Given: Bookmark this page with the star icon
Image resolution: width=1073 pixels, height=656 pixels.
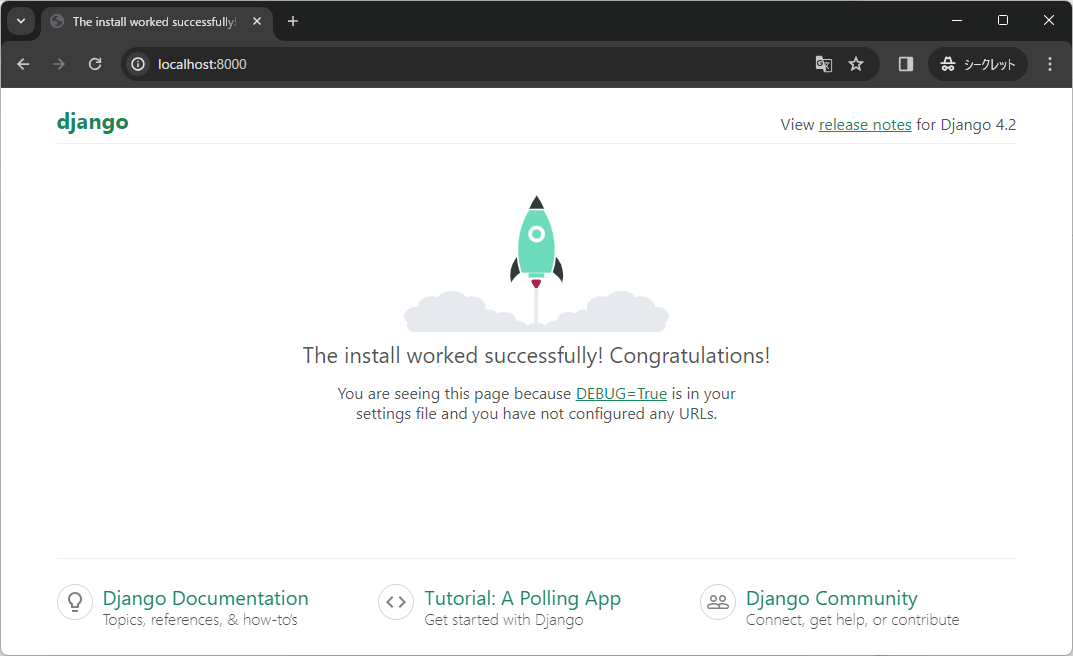Looking at the screenshot, I should [x=856, y=64].
